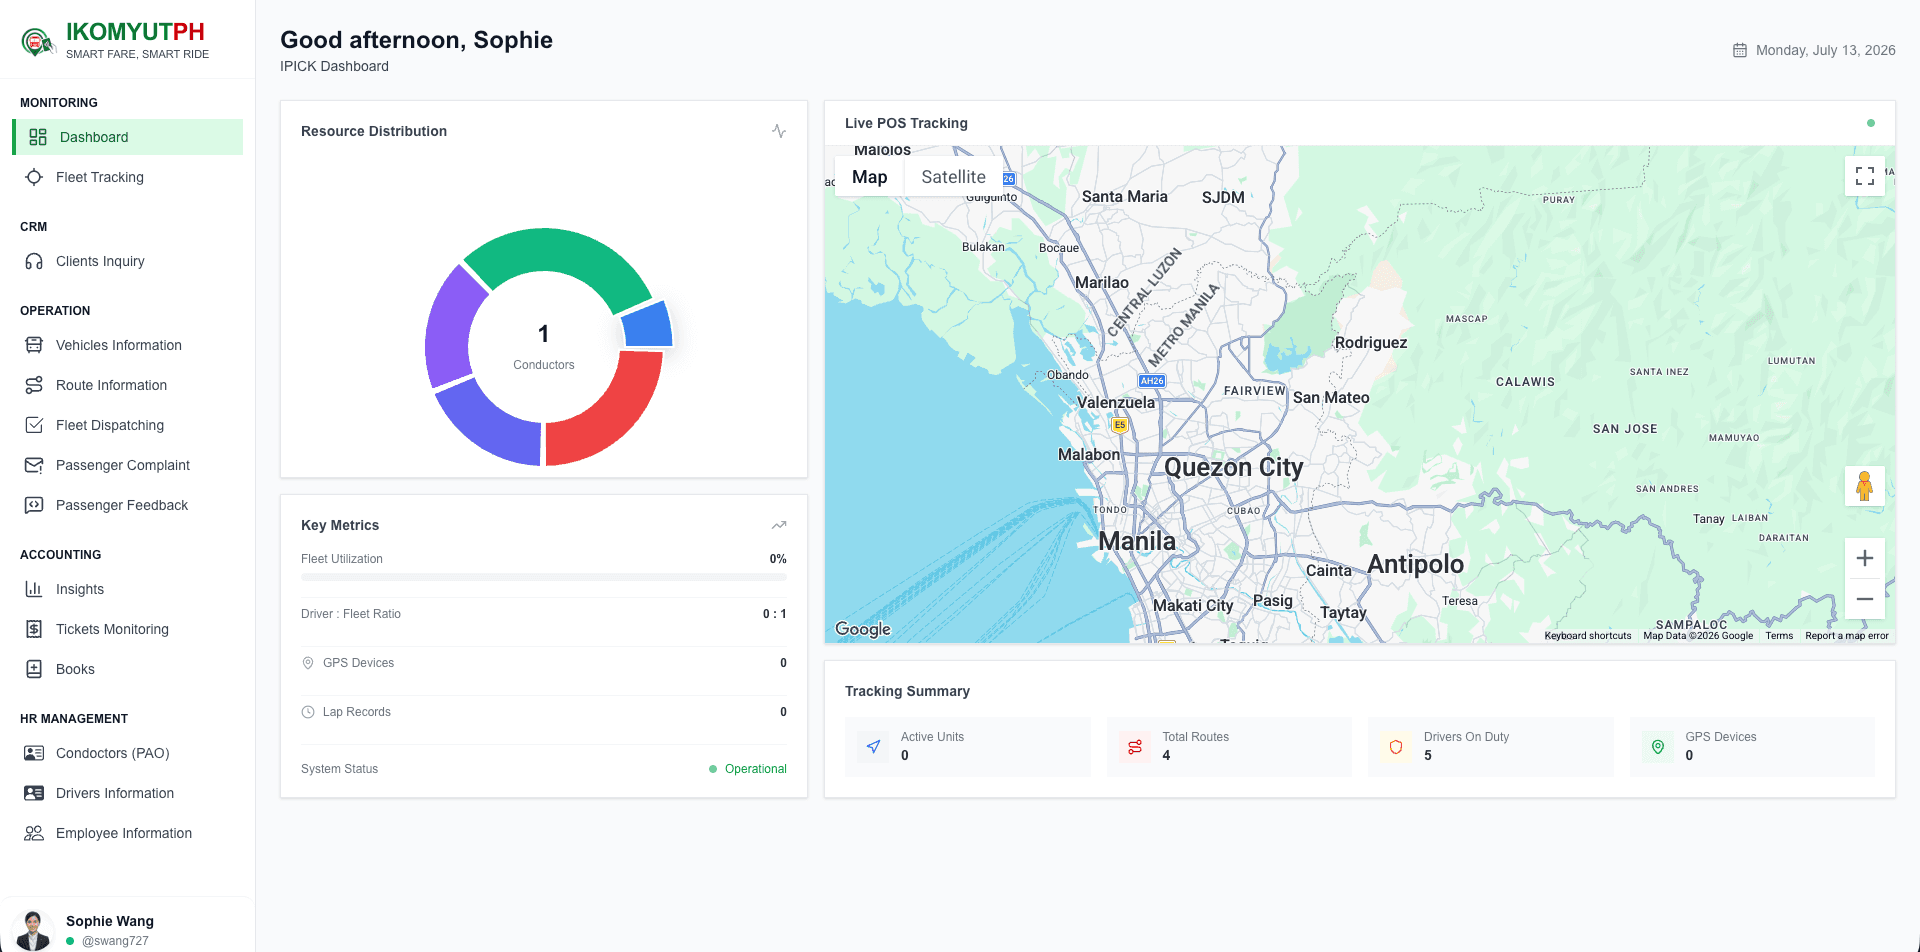The width and height of the screenshot is (1920, 952).
Task: Zoom in on the map
Action: (x=1865, y=558)
